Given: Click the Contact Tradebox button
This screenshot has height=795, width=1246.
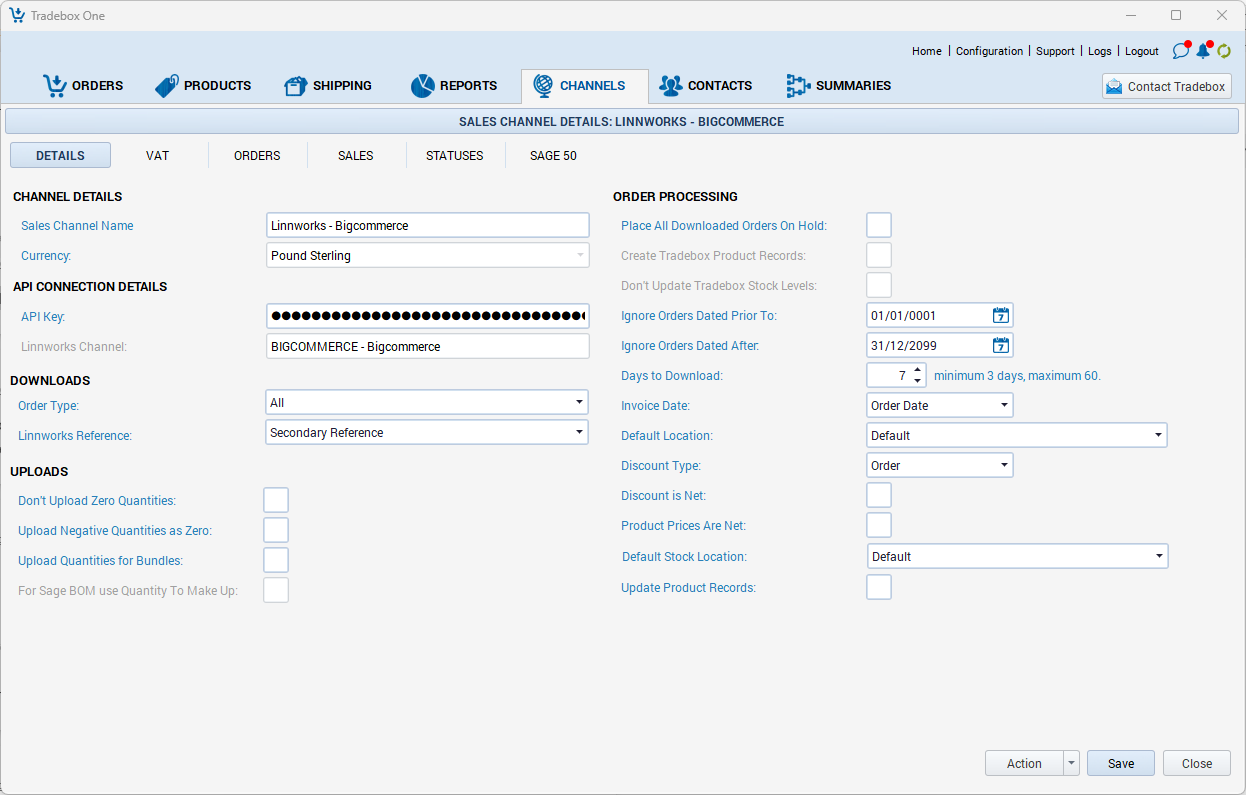Looking at the screenshot, I should click(1166, 87).
